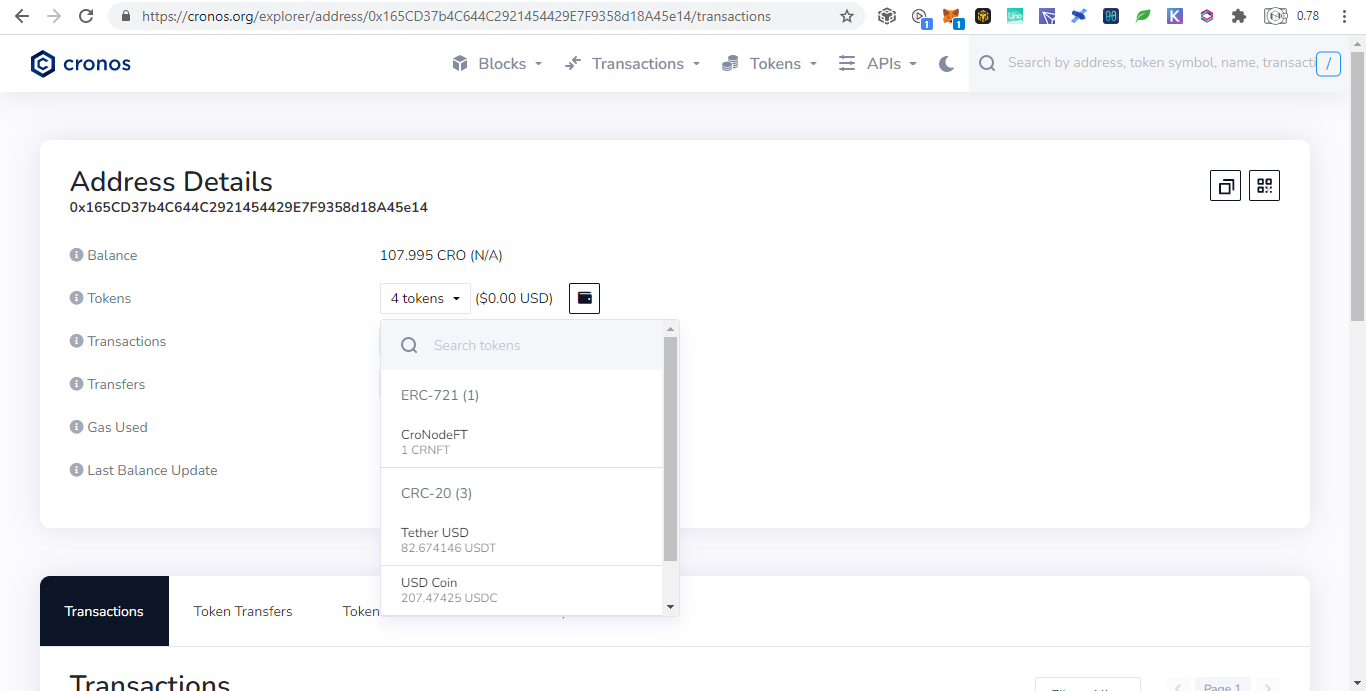Open the Tokens navbar dropdown
The width and height of the screenshot is (1366, 691).
[x=770, y=64]
